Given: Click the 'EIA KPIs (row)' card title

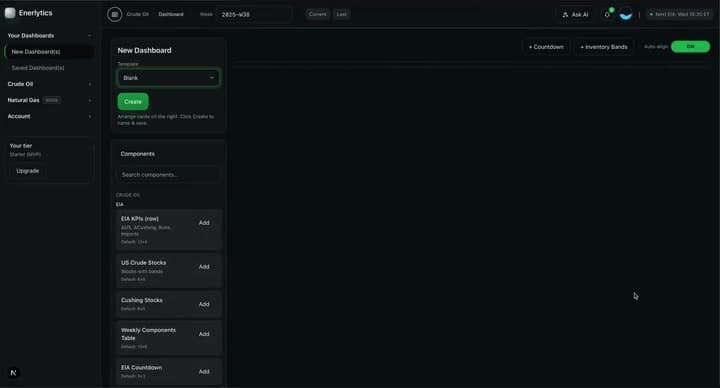Looking at the screenshot, I should click(140, 219).
